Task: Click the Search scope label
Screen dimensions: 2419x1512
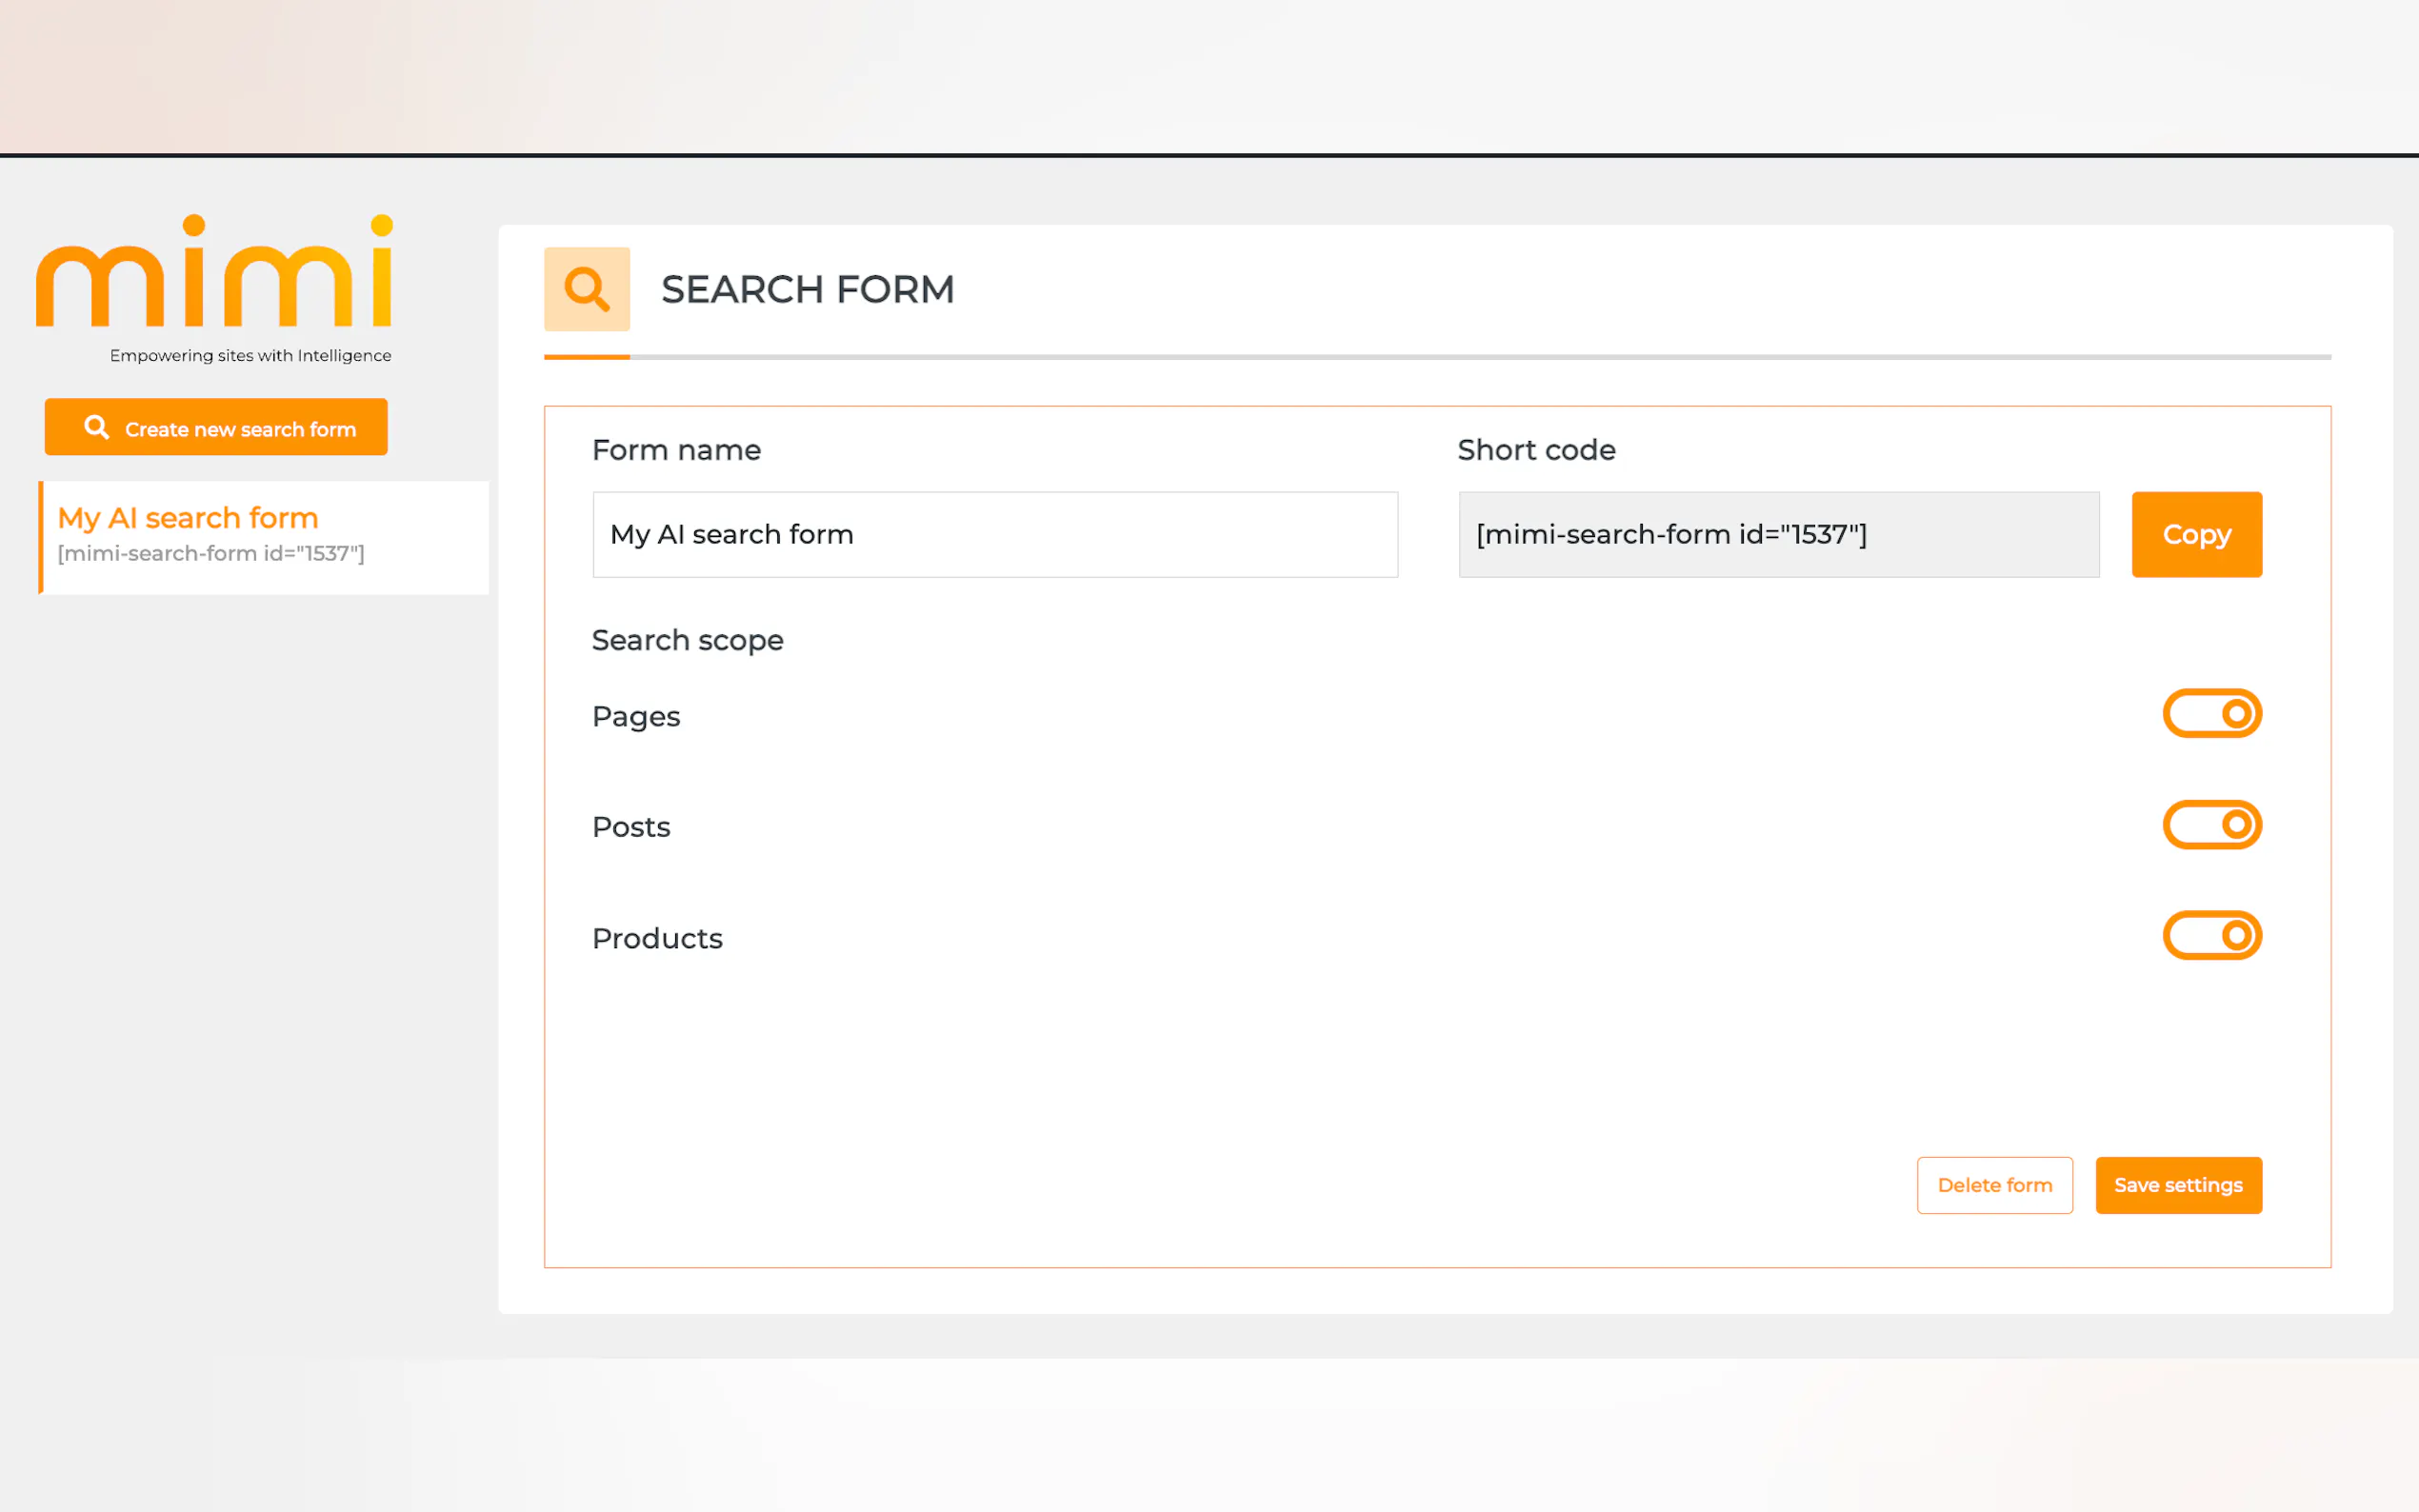Action: [687, 640]
